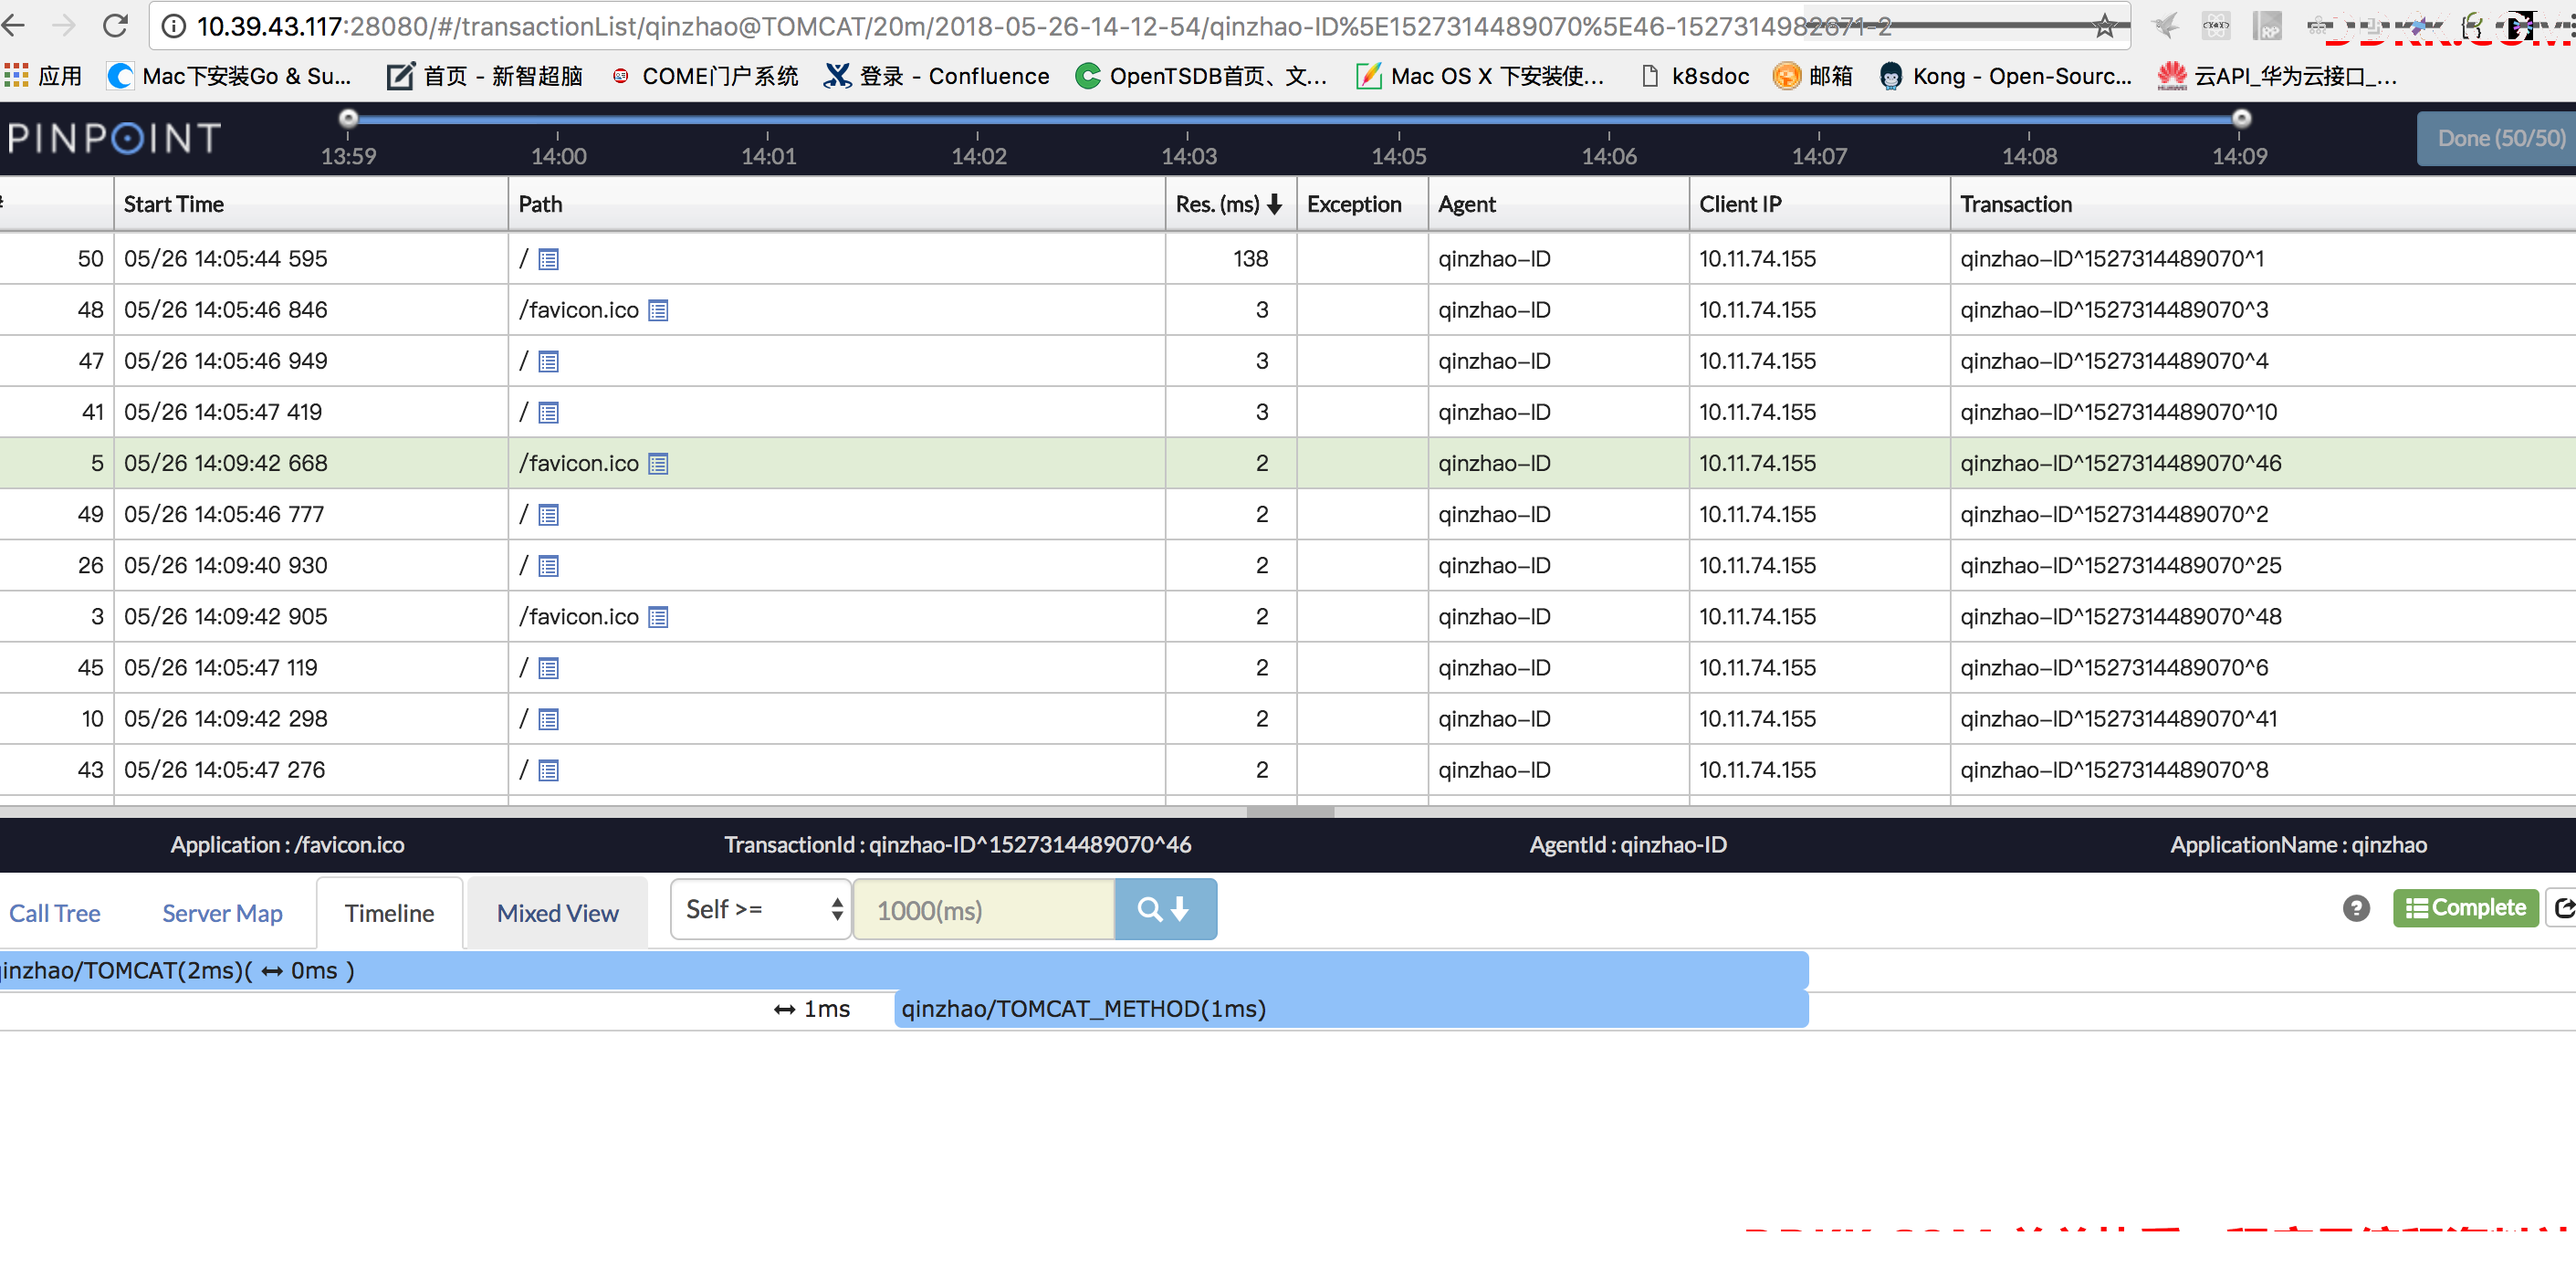Viewport: 2576px width, 1267px height.
Task: Open Mac下安装Go bookmark
Action: coord(230,76)
